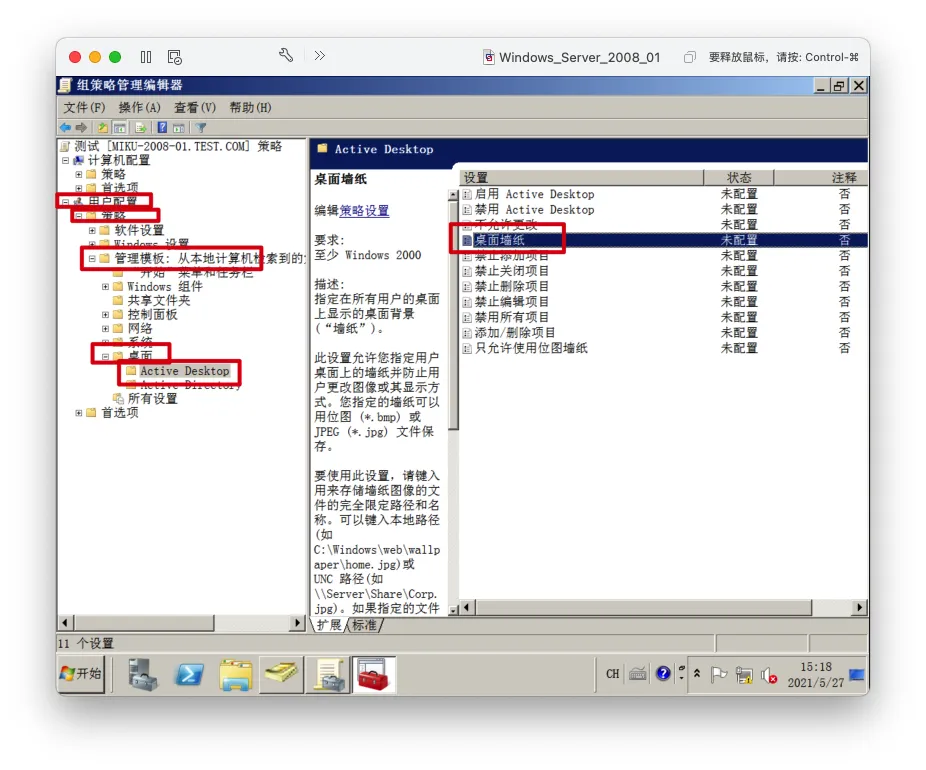Open the VM settings wrench icon
The image size is (926, 770).
pyautogui.click(x=286, y=56)
